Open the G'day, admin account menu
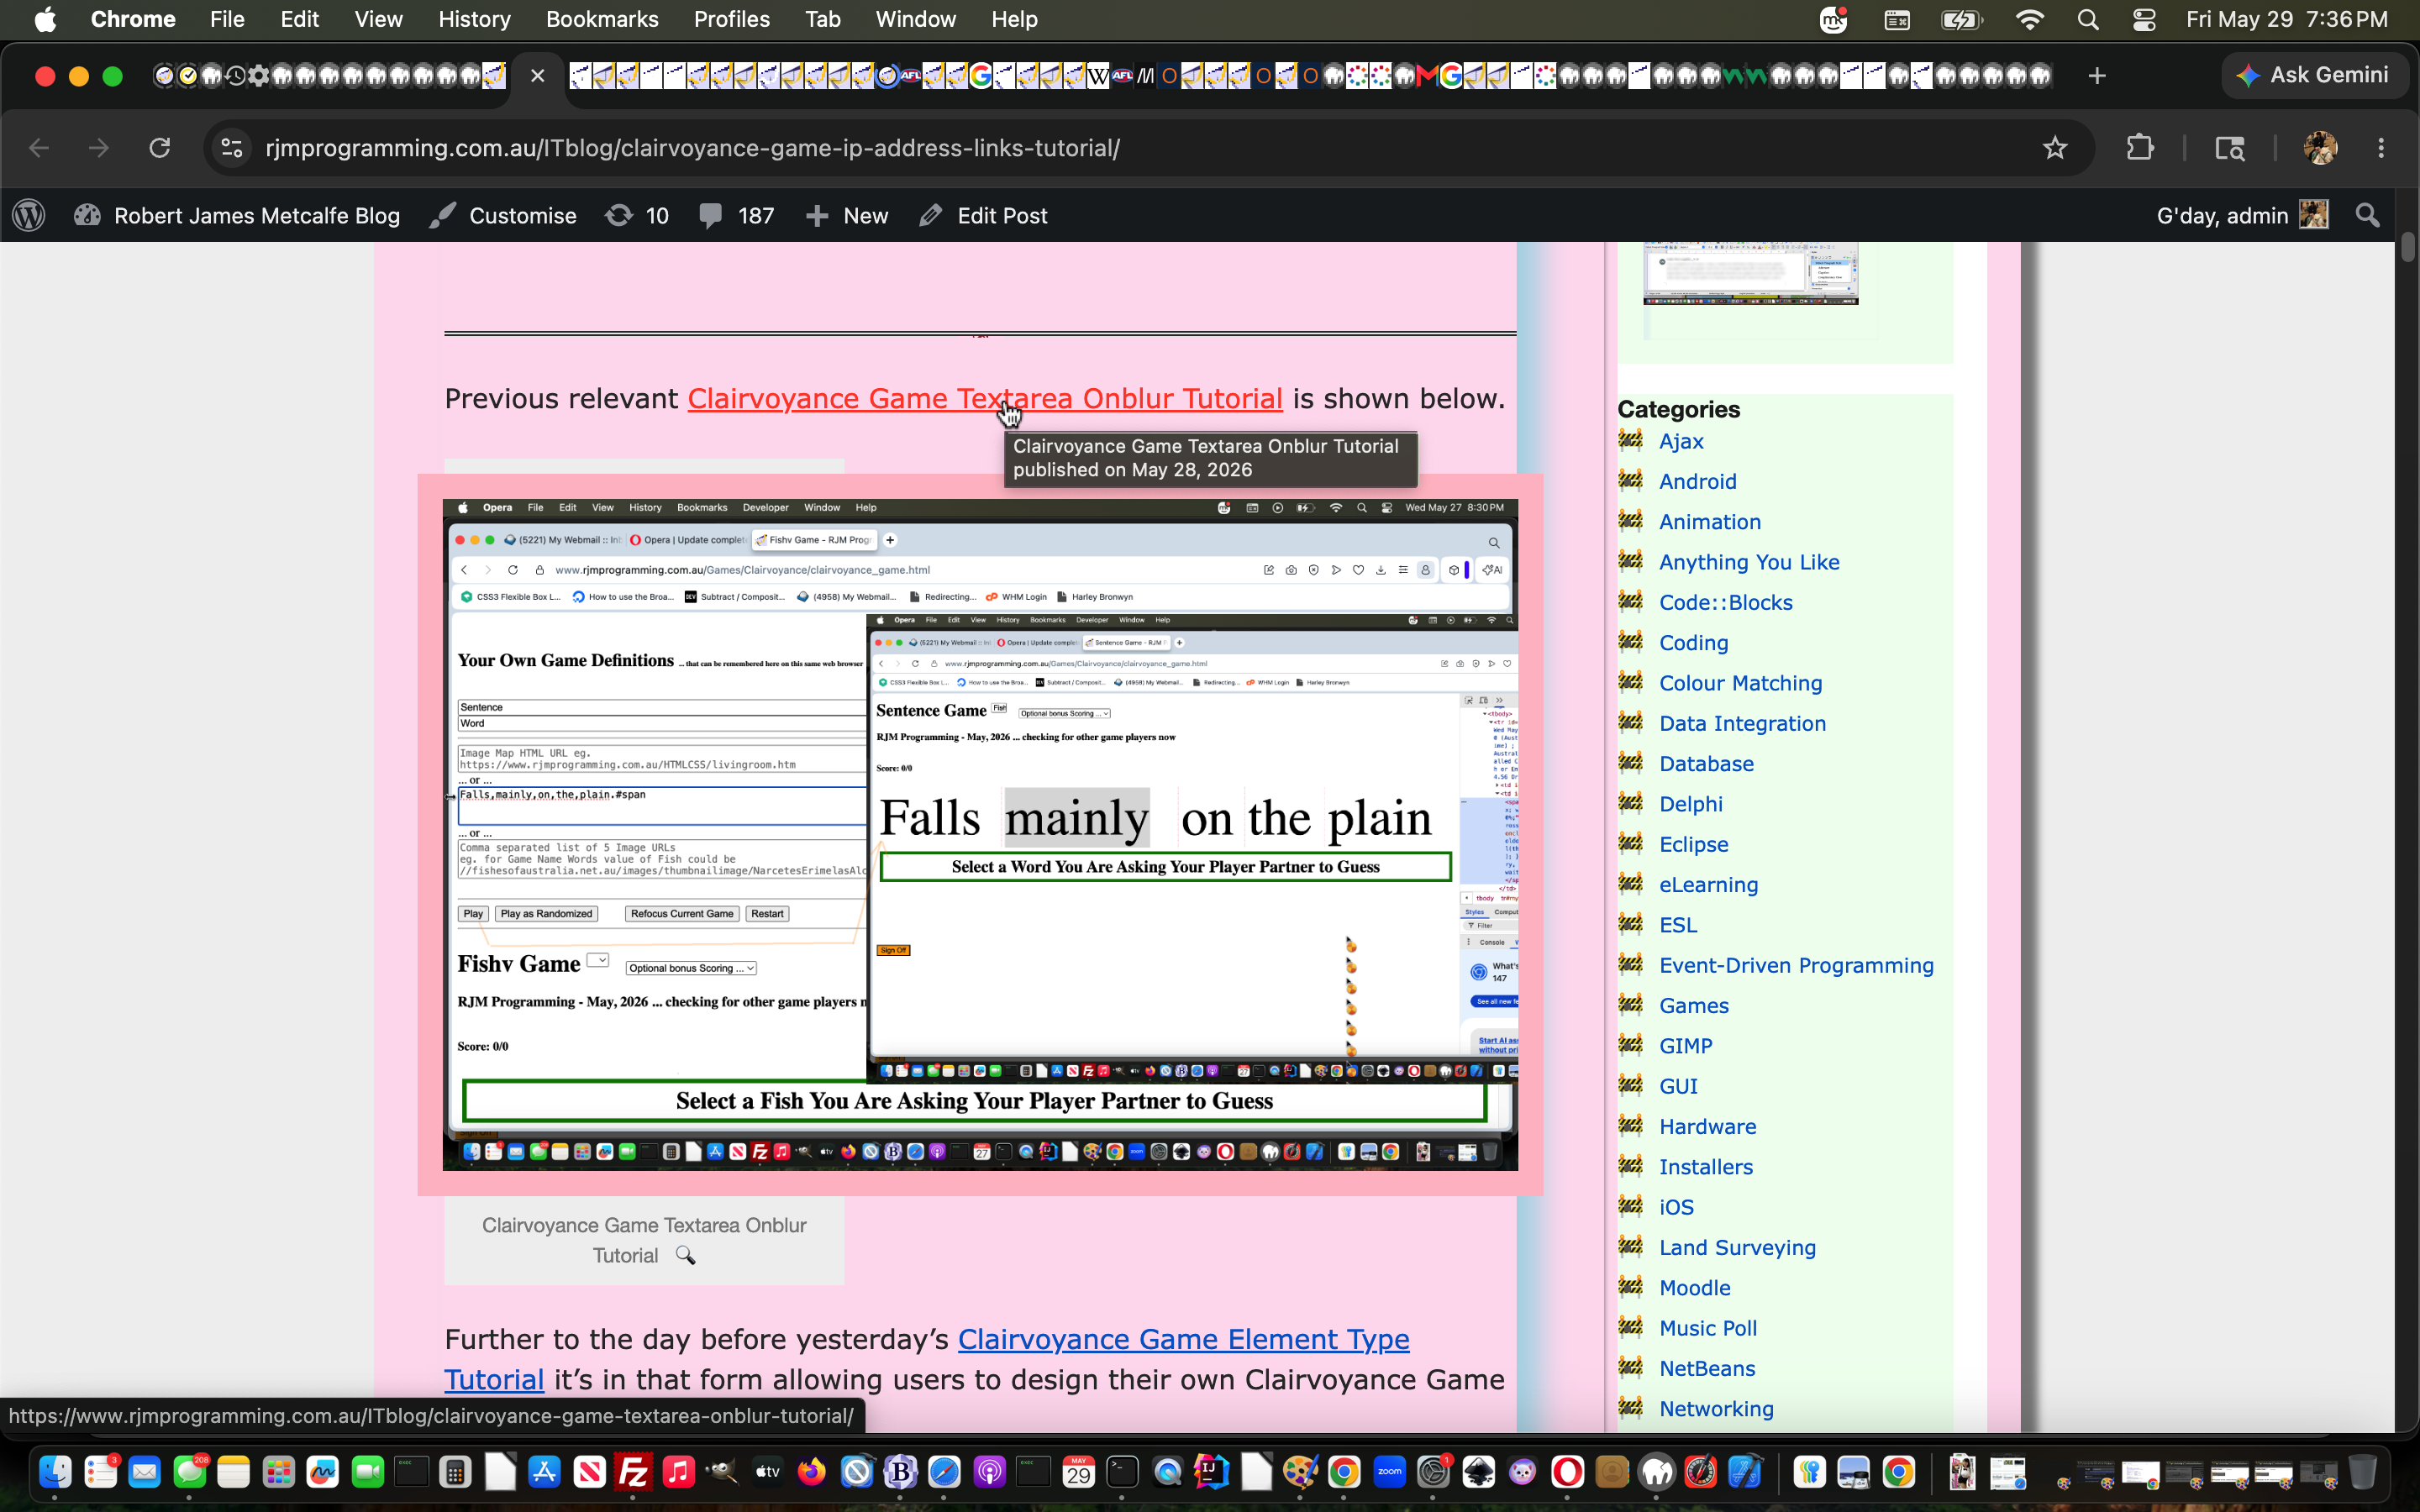Viewport: 2420px width, 1512px height. pyautogui.click(x=2242, y=216)
